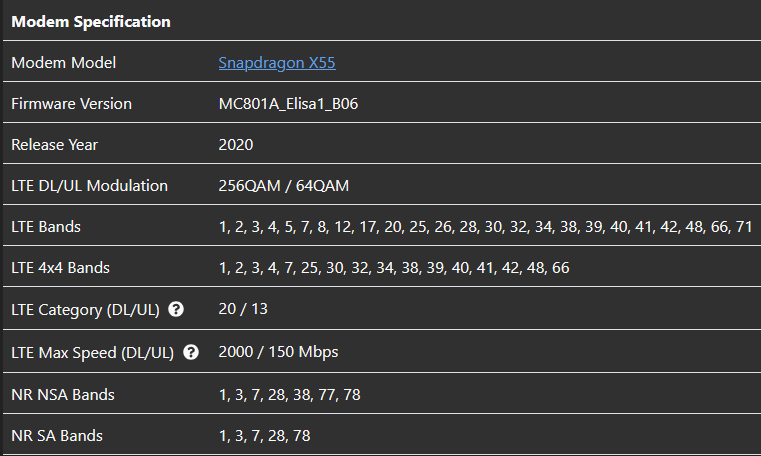Select the NR NSA band list ending in 77, 78
This screenshot has width=761, height=456.
pos(289,395)
